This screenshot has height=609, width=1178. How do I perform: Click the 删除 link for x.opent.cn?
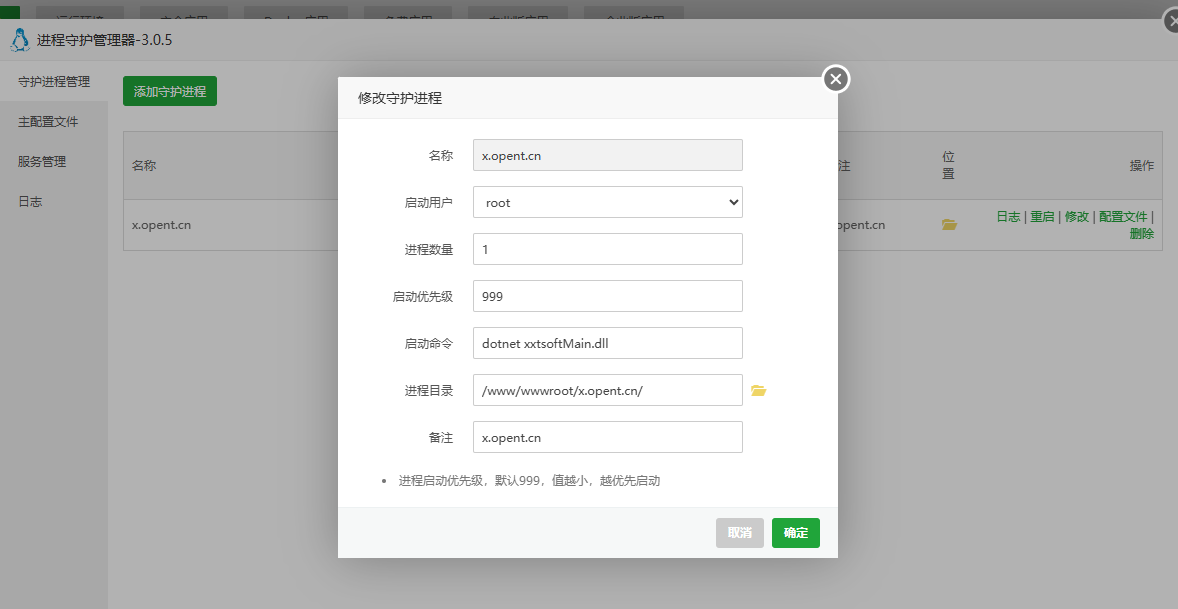pyautogui.click(x=1141, y=233)
